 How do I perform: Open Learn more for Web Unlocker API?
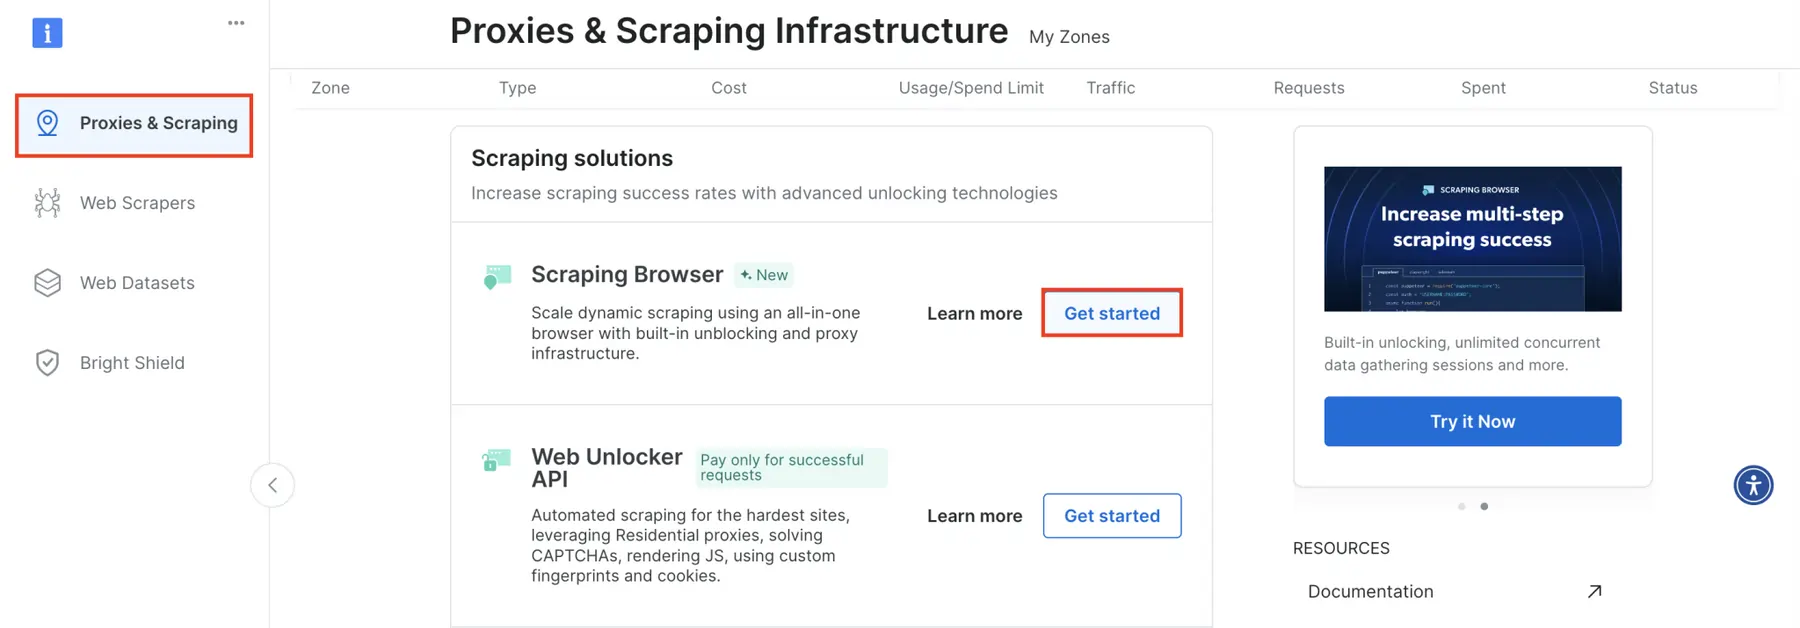pyautogui.click(x=974, y=516)
